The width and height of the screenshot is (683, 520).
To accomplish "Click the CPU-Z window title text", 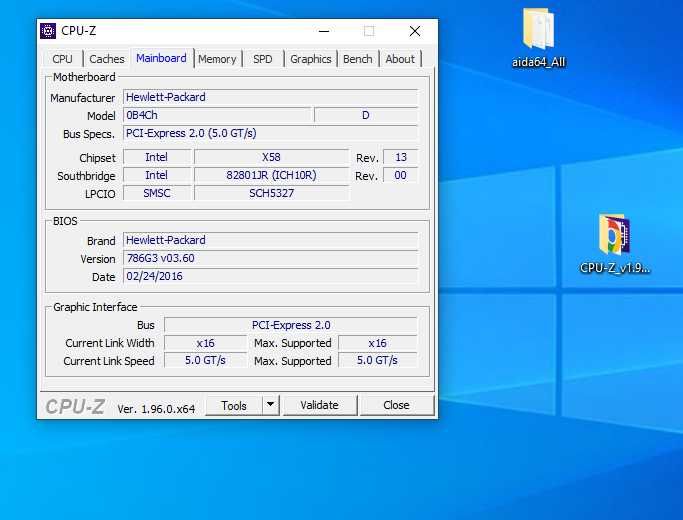I will click(x=79, y=31).
